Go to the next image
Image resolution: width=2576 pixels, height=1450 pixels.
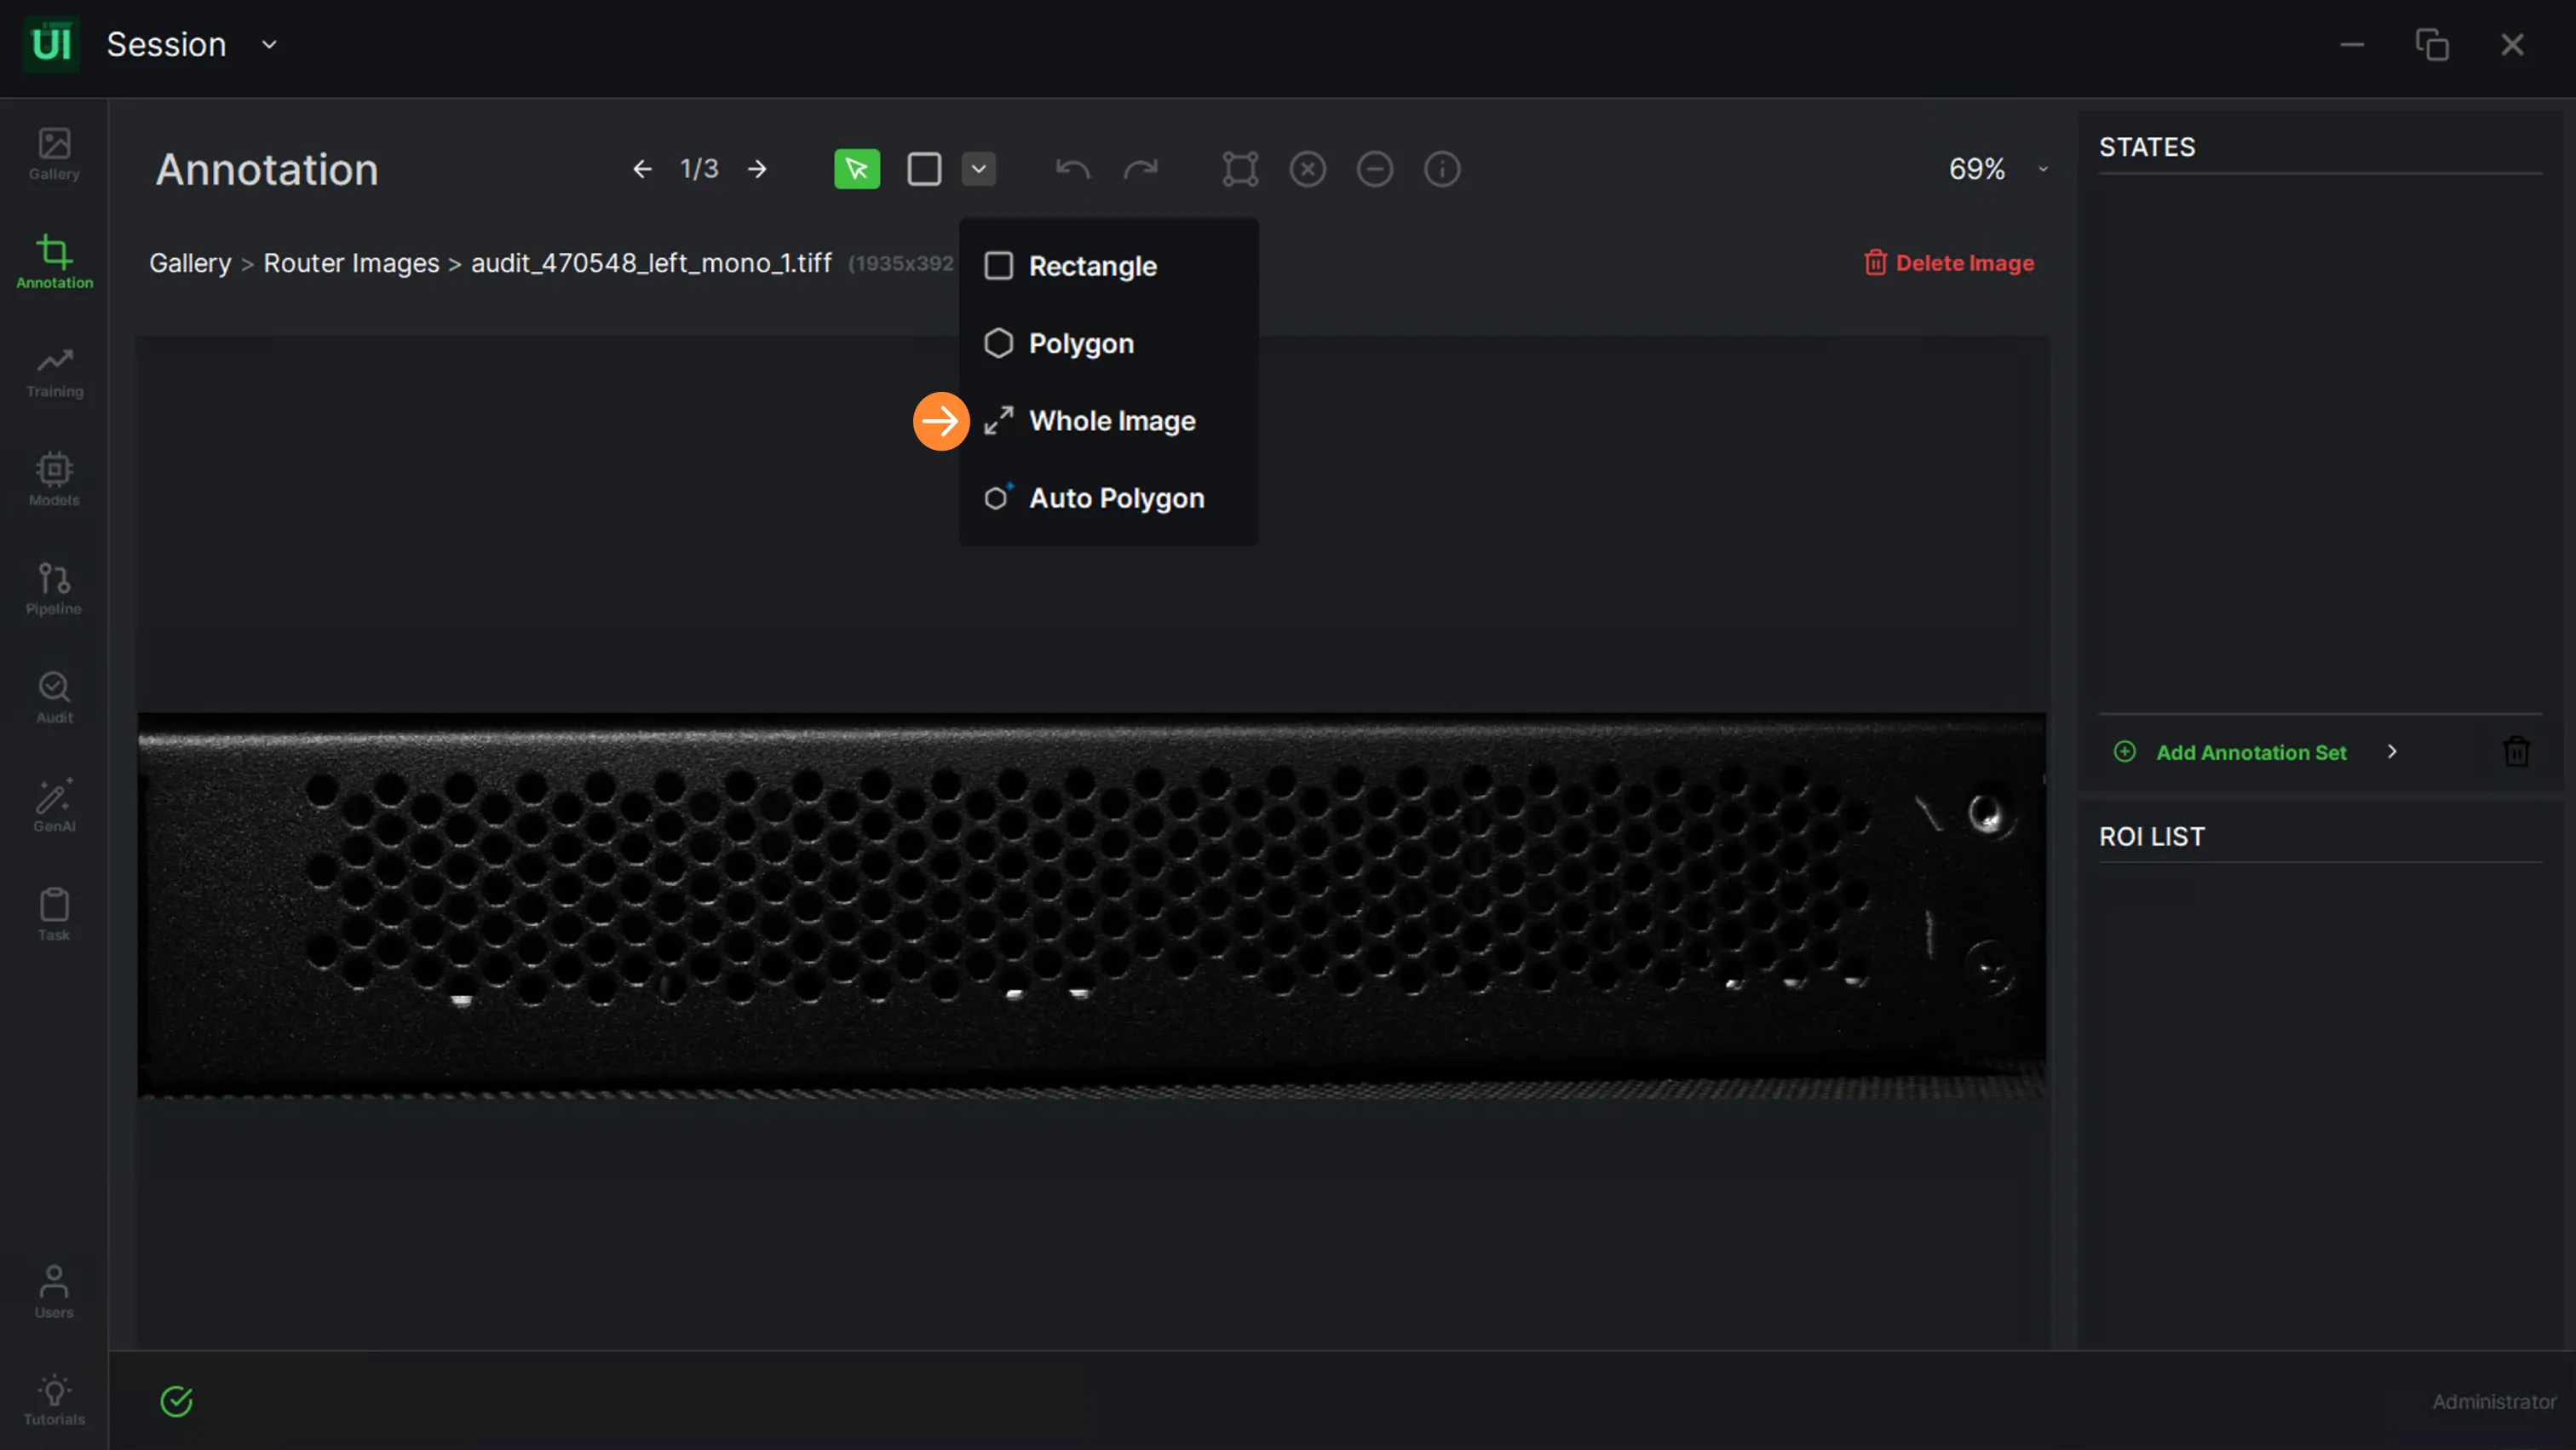click(x=757, y=169)
